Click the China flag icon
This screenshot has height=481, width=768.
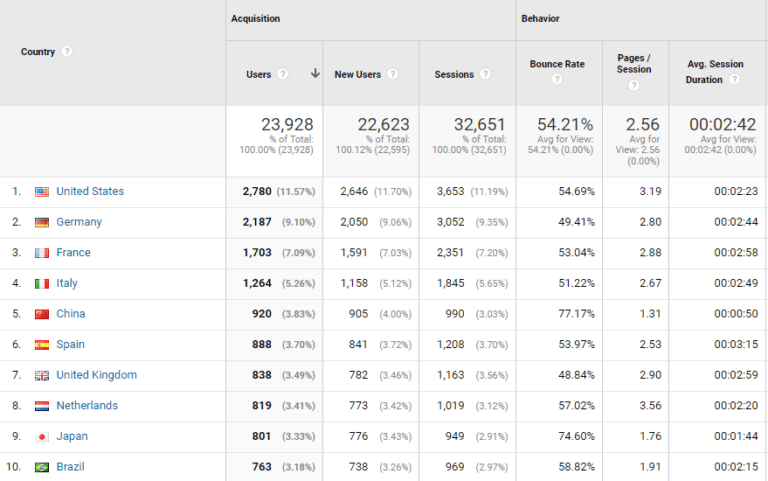pos(42,314)
